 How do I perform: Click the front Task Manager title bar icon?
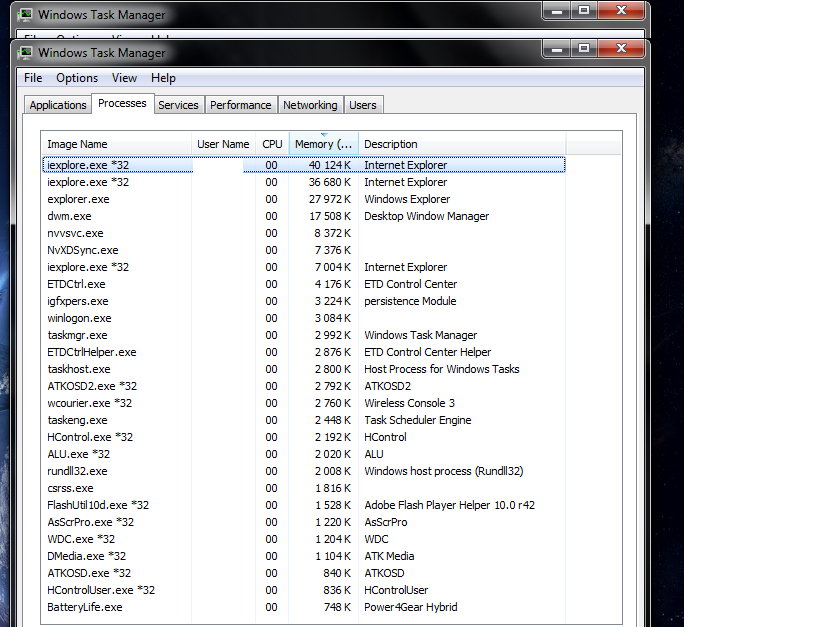click(x=26, y=53)
